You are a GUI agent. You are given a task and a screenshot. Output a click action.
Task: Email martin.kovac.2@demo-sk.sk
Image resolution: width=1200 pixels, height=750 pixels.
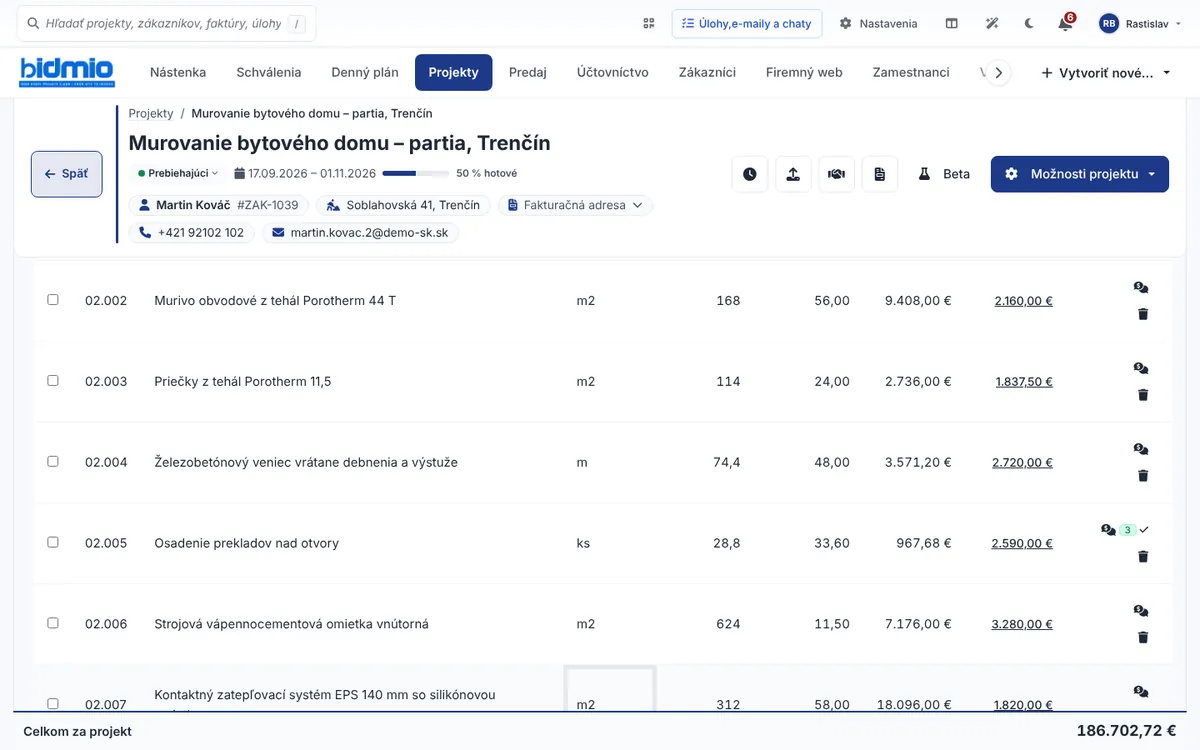coord(361,232)
